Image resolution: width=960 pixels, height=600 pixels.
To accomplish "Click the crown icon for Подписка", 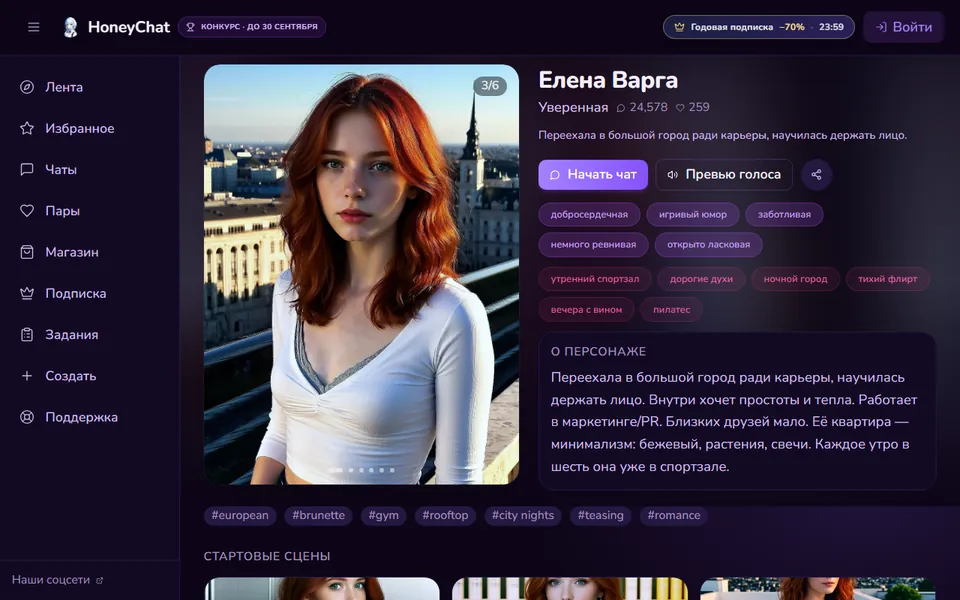I will 27,293.
